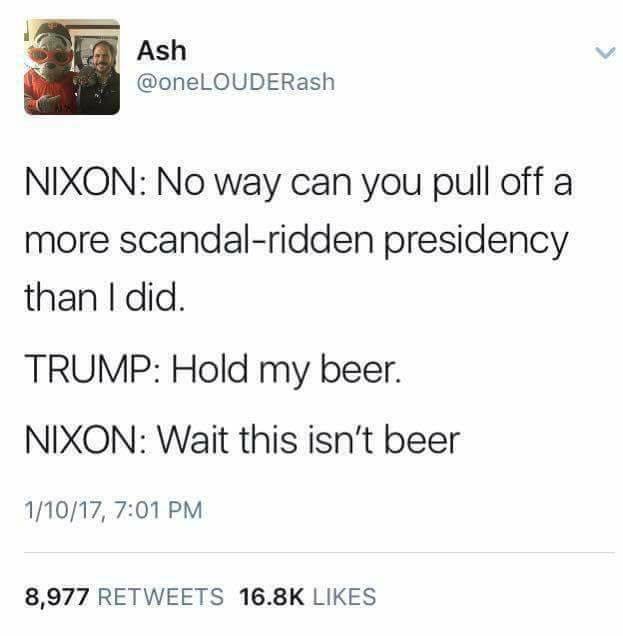Click the 'NIXON: Wait this isn't beer' line
The image size is (623, 636).
coord(242,440)
